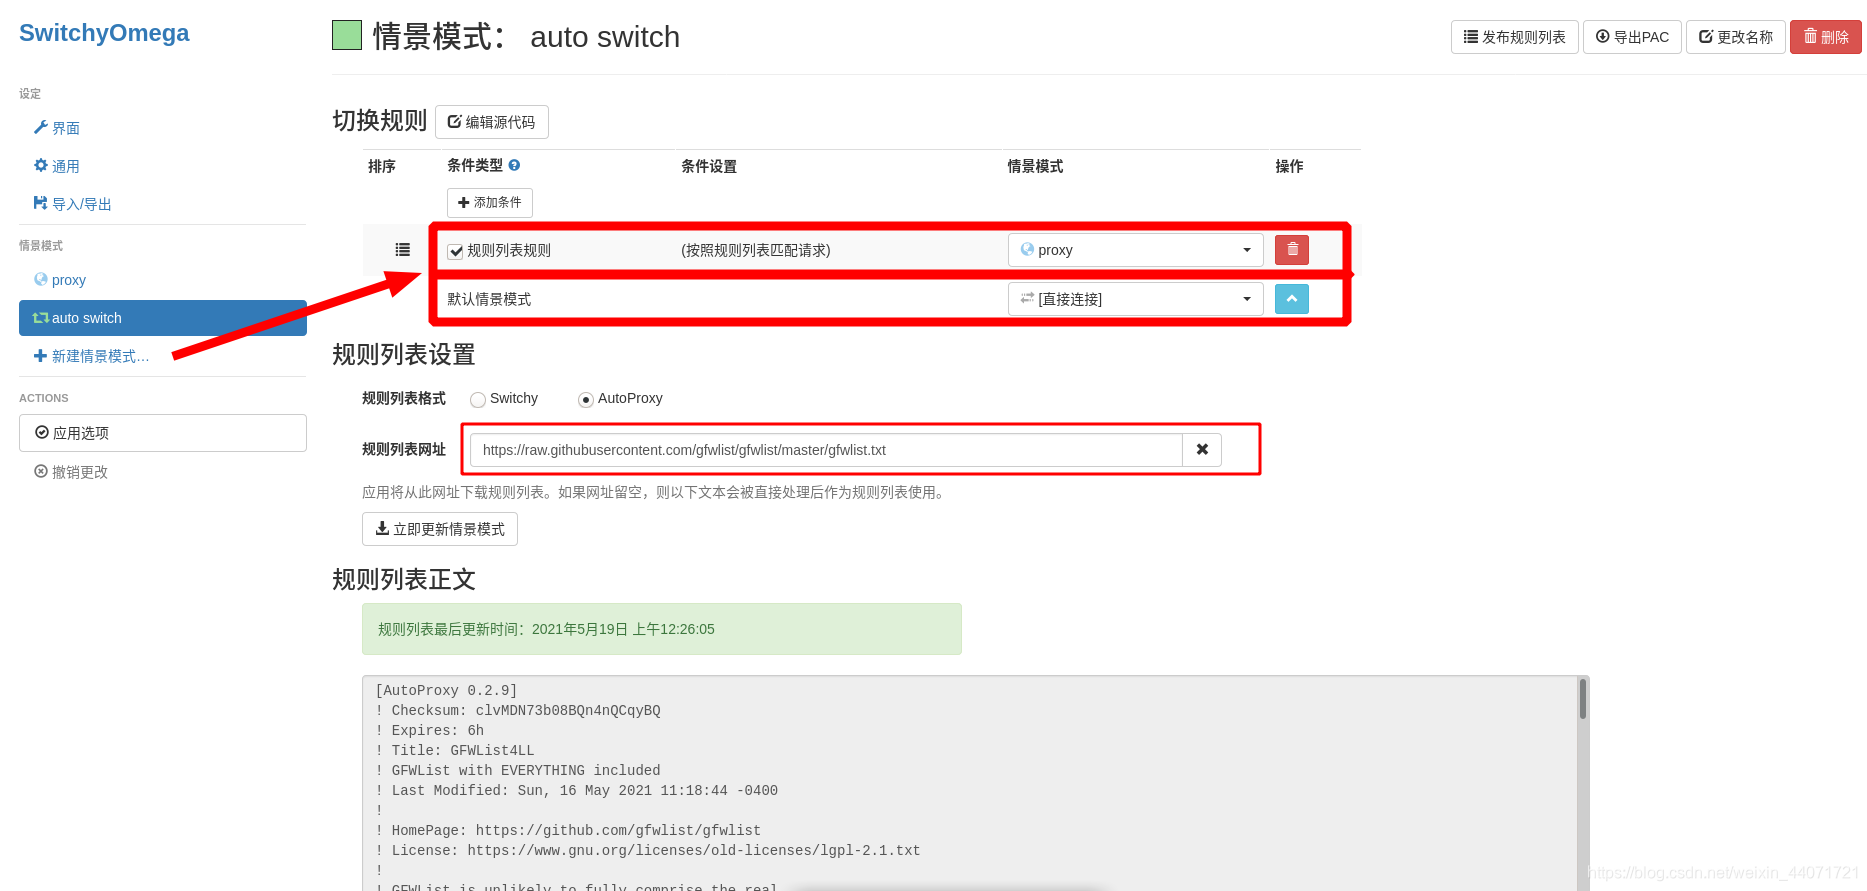Screen dimensions: 1867x891
Task: Open the proxy profile dropdown for the rule list
Action: coord(1136,250)
